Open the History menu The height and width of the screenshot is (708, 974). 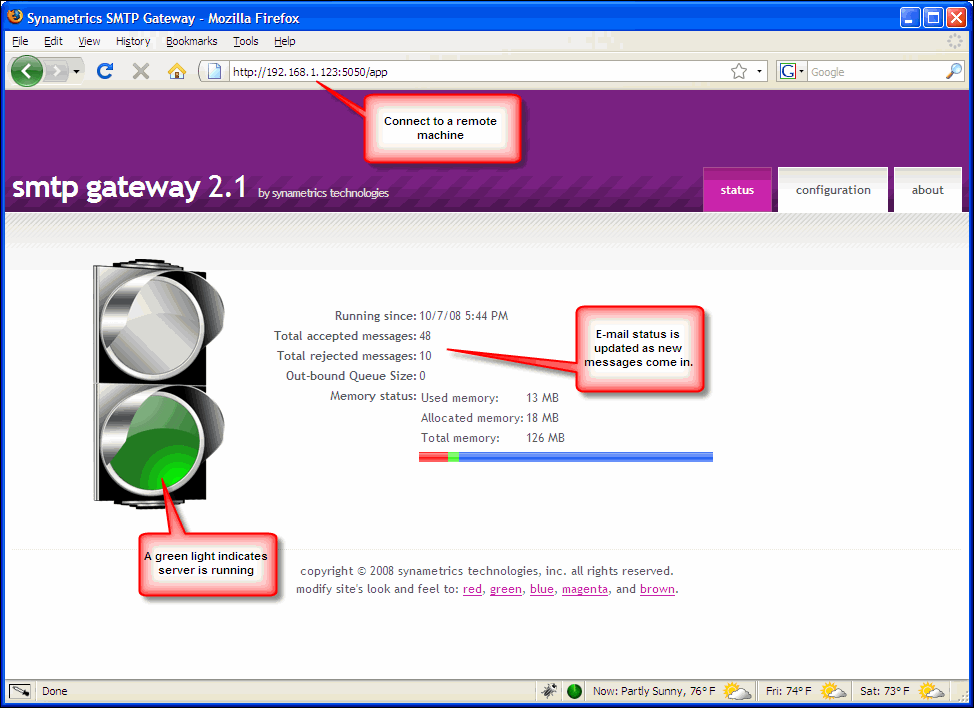(133, 41)
